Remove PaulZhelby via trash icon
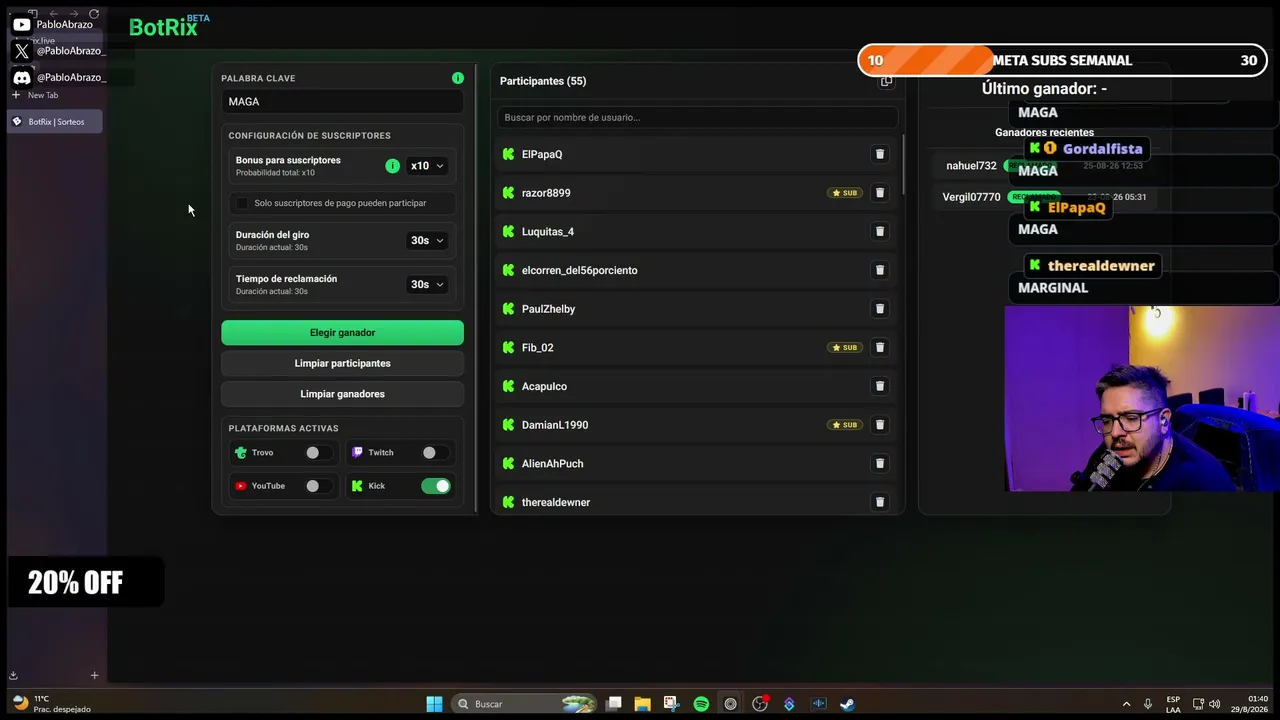 pos(880,309)
